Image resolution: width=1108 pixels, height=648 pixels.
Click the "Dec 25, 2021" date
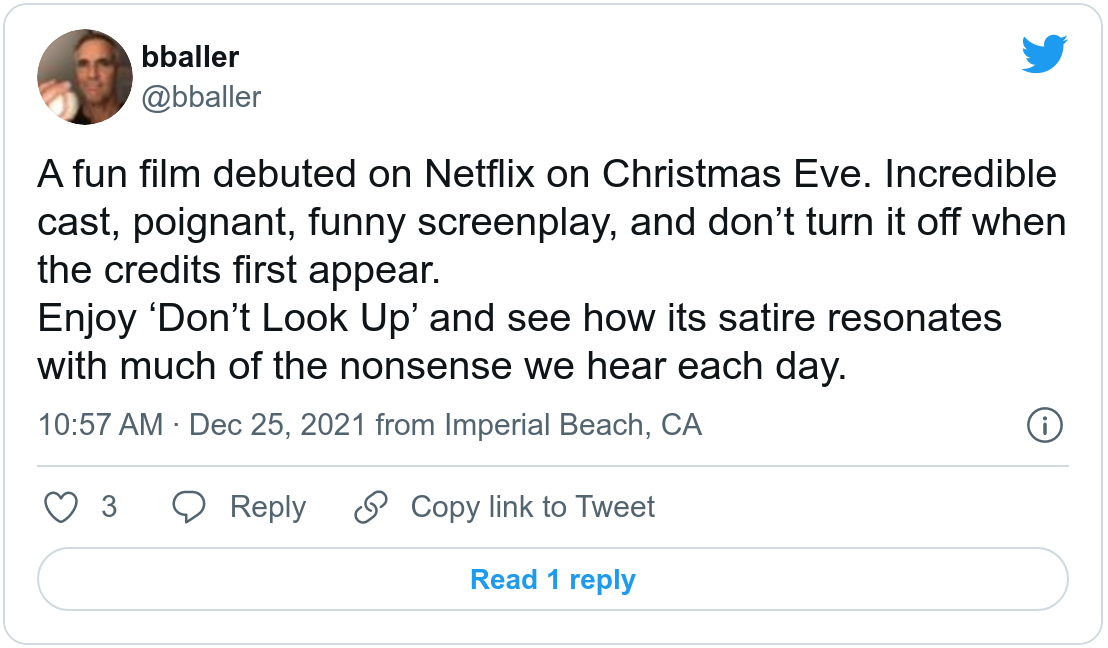278,425
